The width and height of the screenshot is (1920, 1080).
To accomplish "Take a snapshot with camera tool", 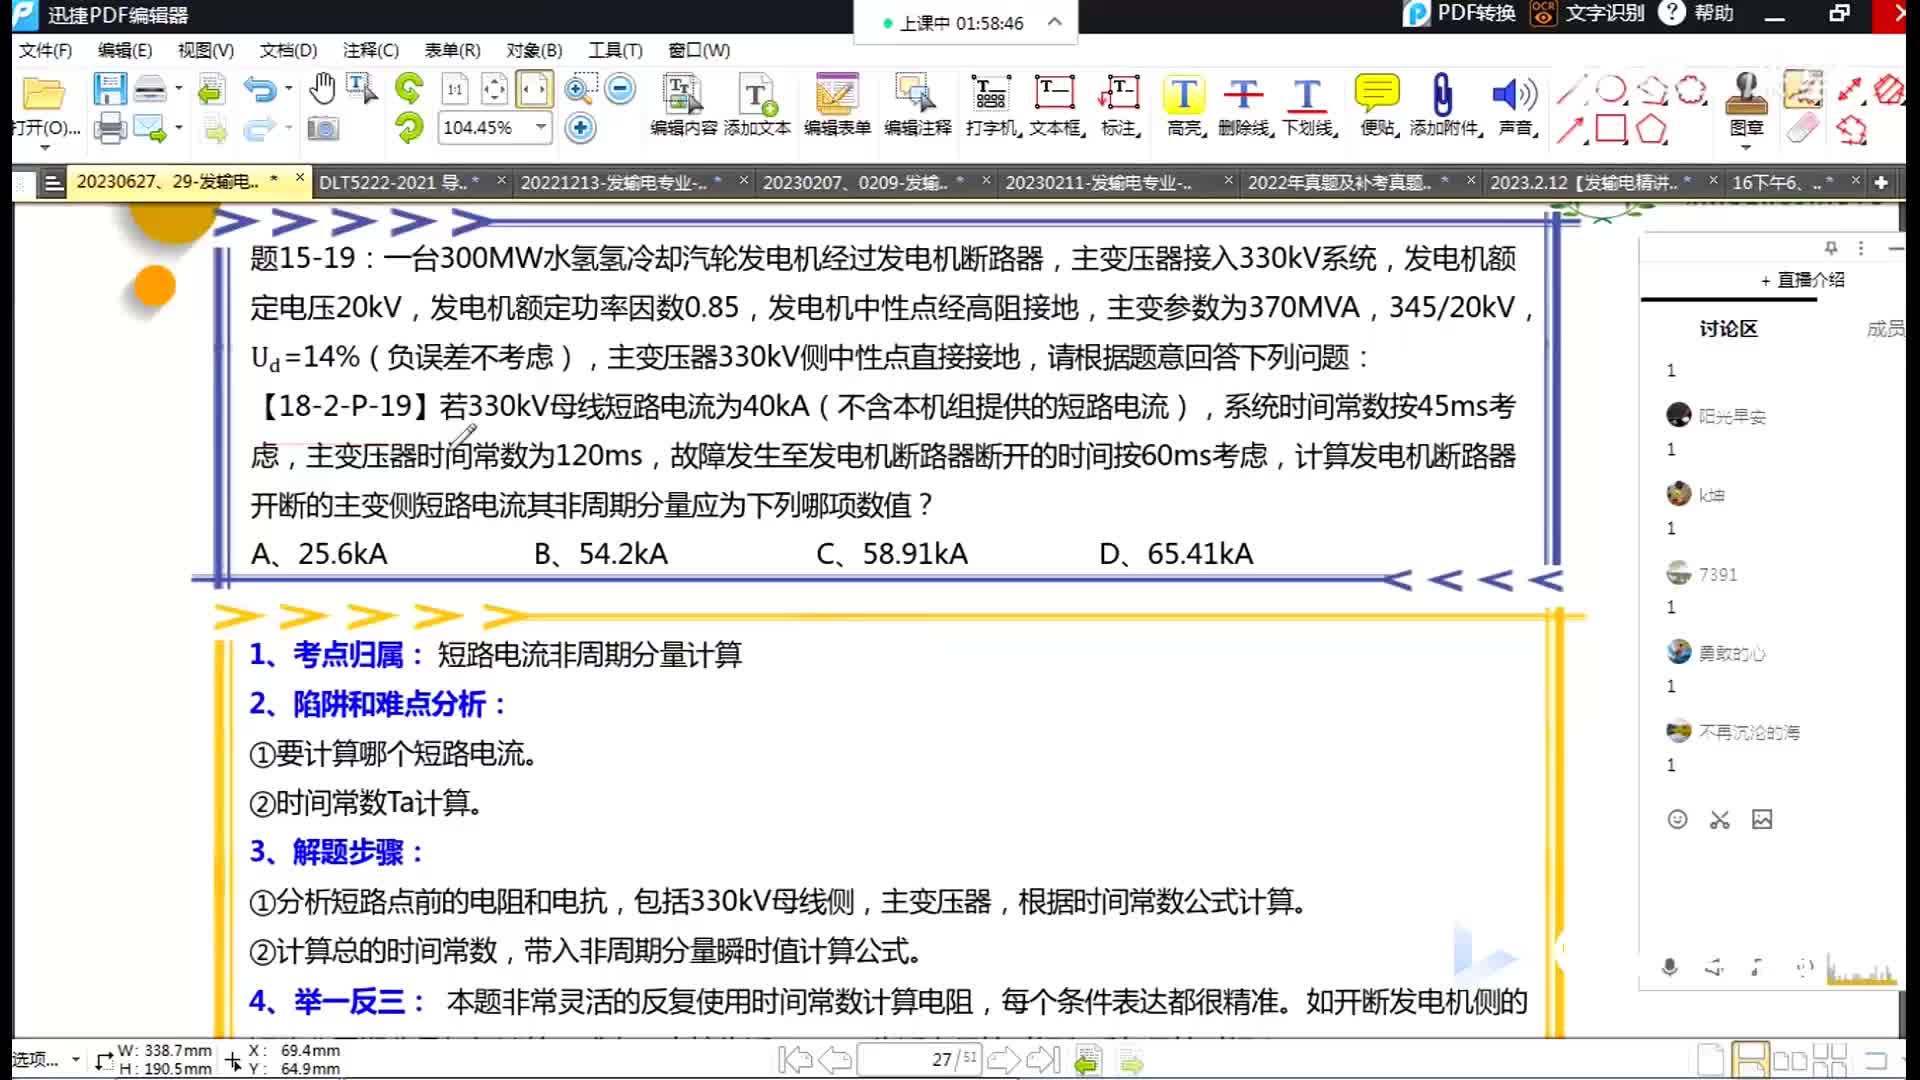I will pyautogui.click(x=322, y=128).
